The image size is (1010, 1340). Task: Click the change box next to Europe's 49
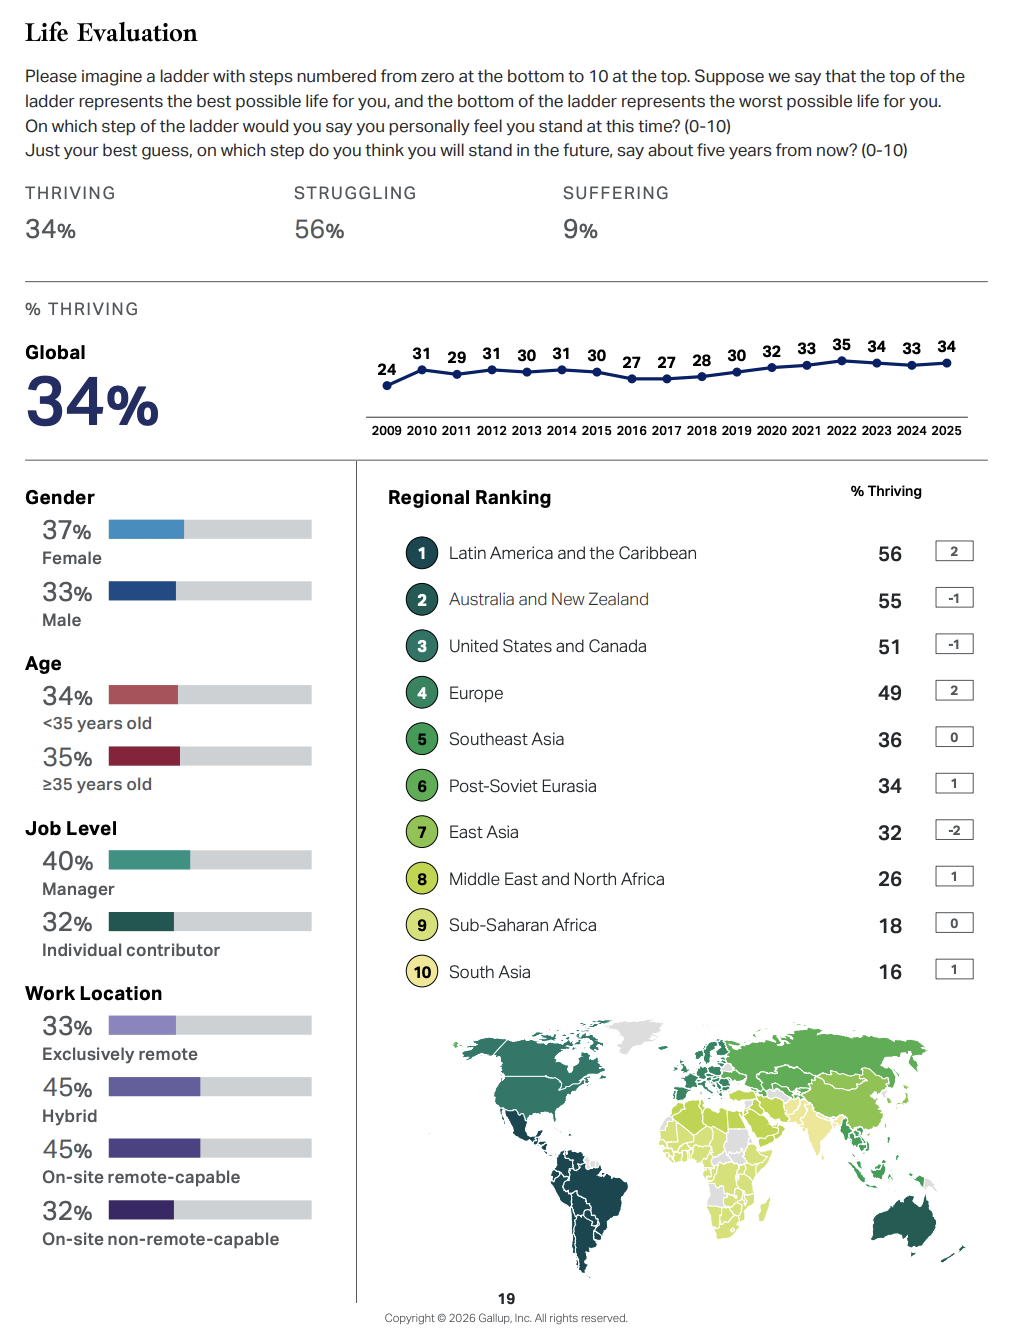click(x=954, y=691)
